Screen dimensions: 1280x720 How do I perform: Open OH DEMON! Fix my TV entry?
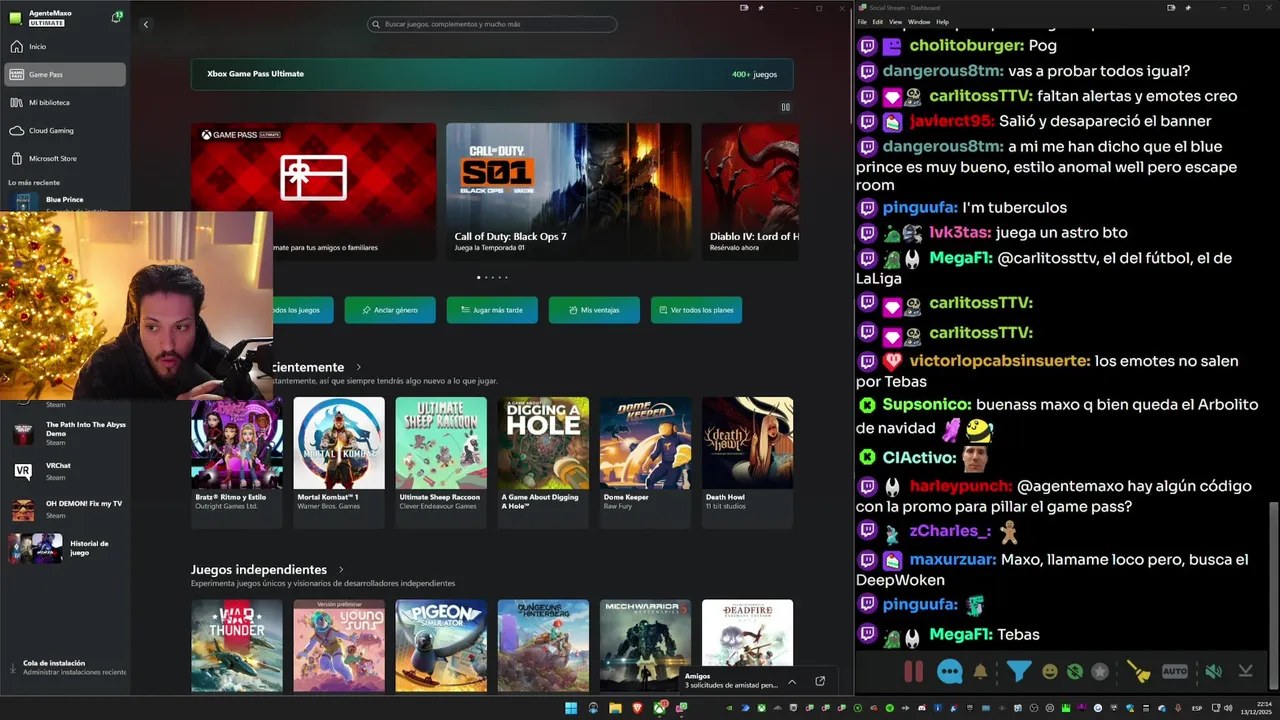pos(67,509)
